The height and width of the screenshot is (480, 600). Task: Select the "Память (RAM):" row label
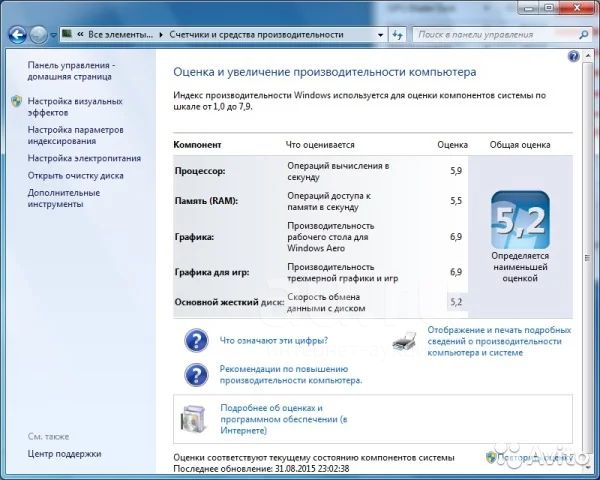[x=206, y=201]
